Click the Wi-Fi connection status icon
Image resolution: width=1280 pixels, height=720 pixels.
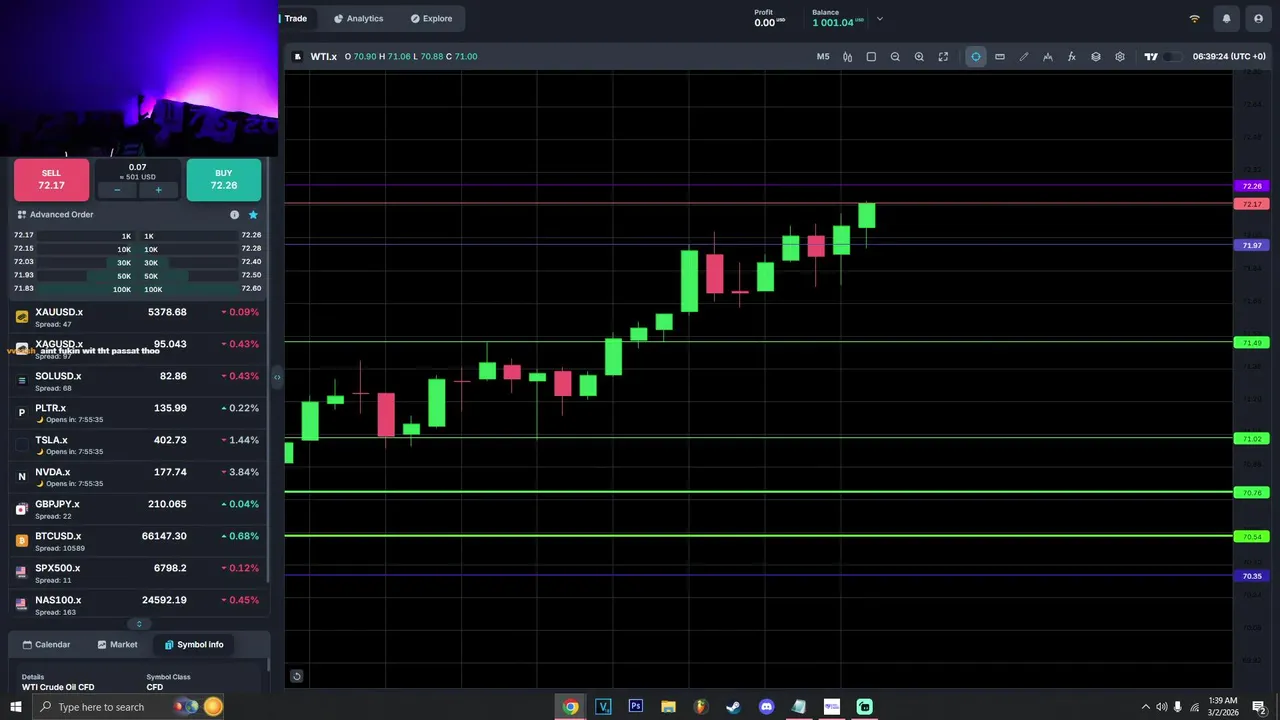point(1194,18)
